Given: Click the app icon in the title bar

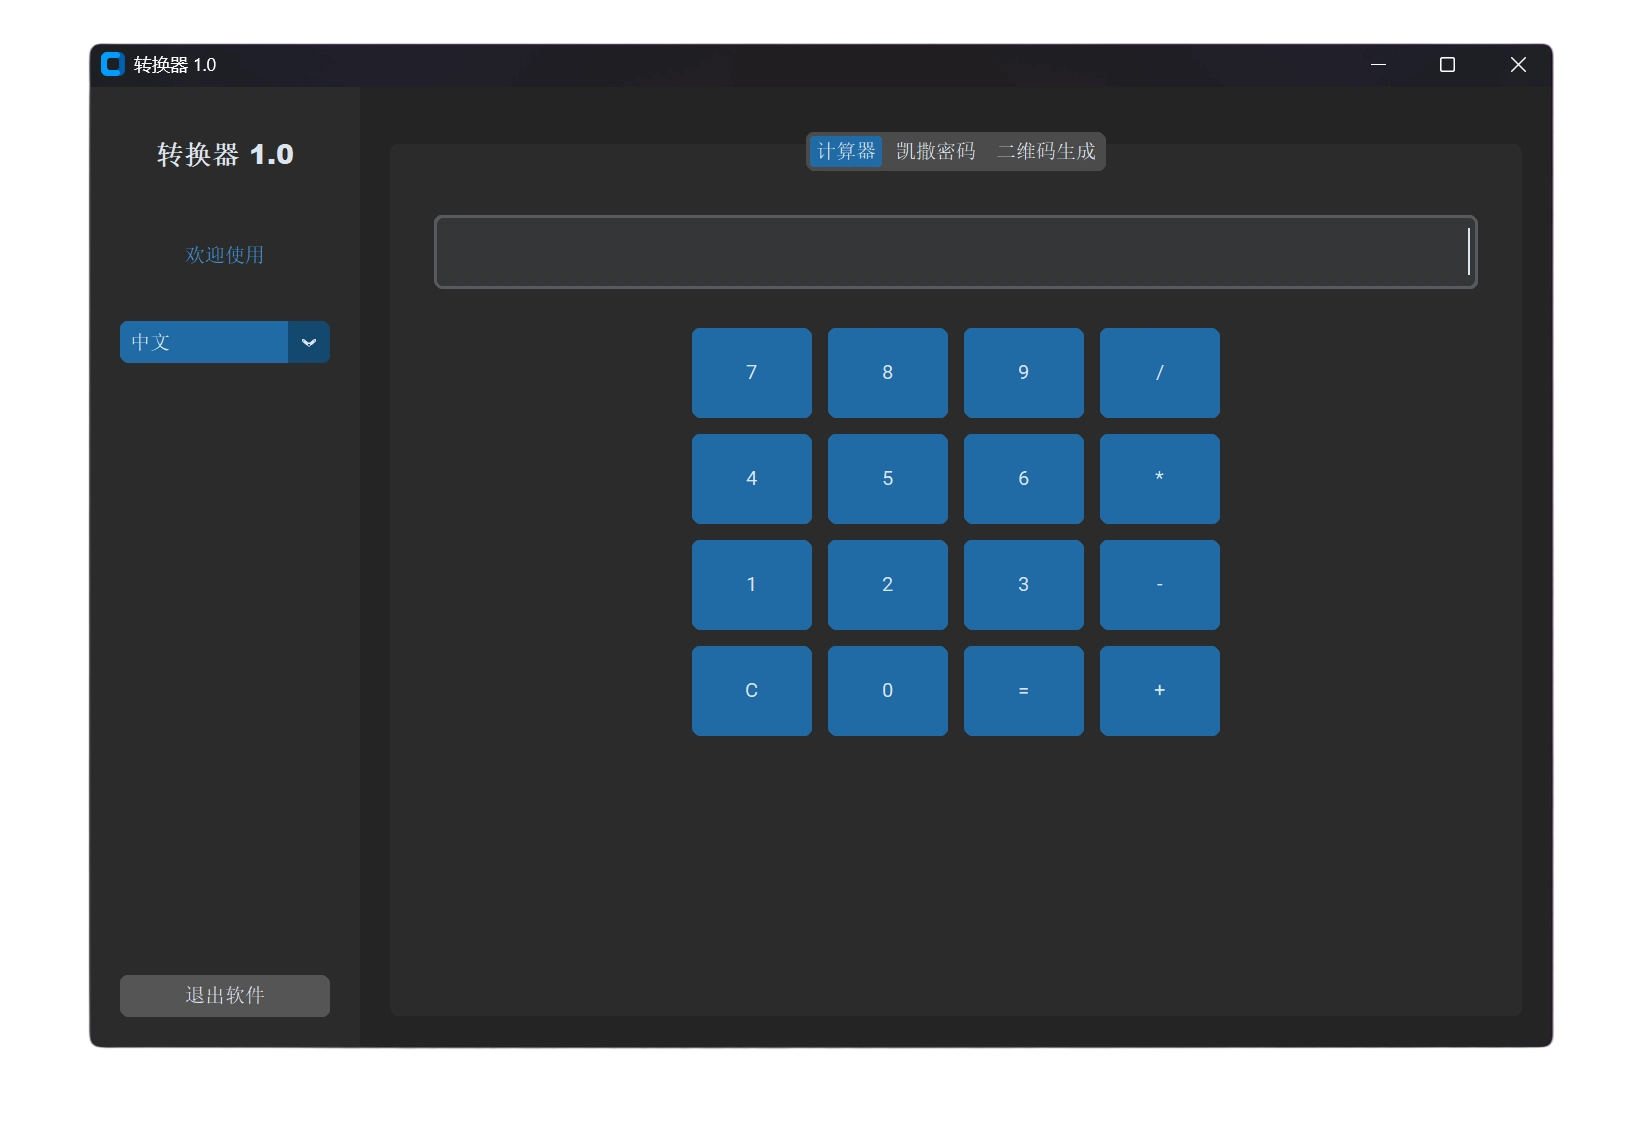Looking at the screenshot, I should pos(113,65).
